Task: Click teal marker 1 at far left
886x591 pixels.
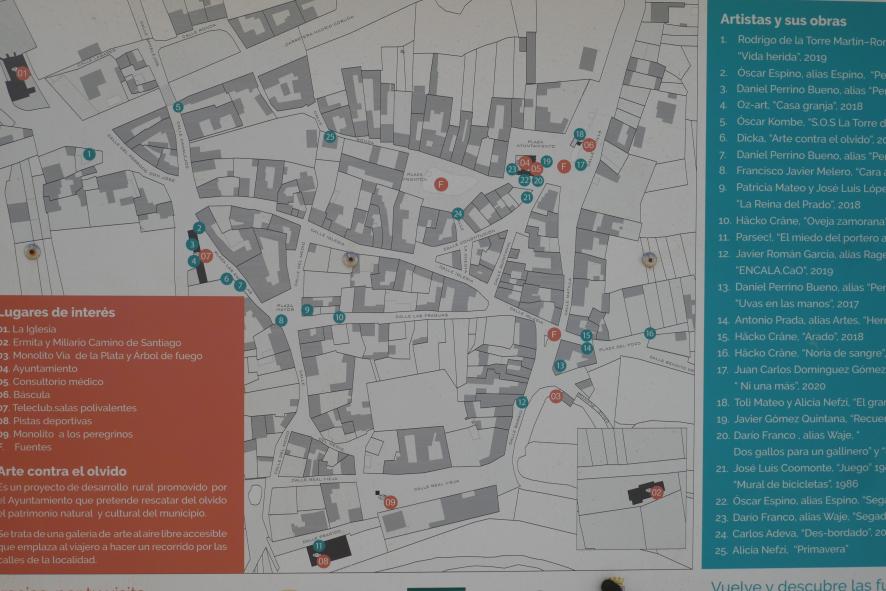Action: tap(89, 154)
